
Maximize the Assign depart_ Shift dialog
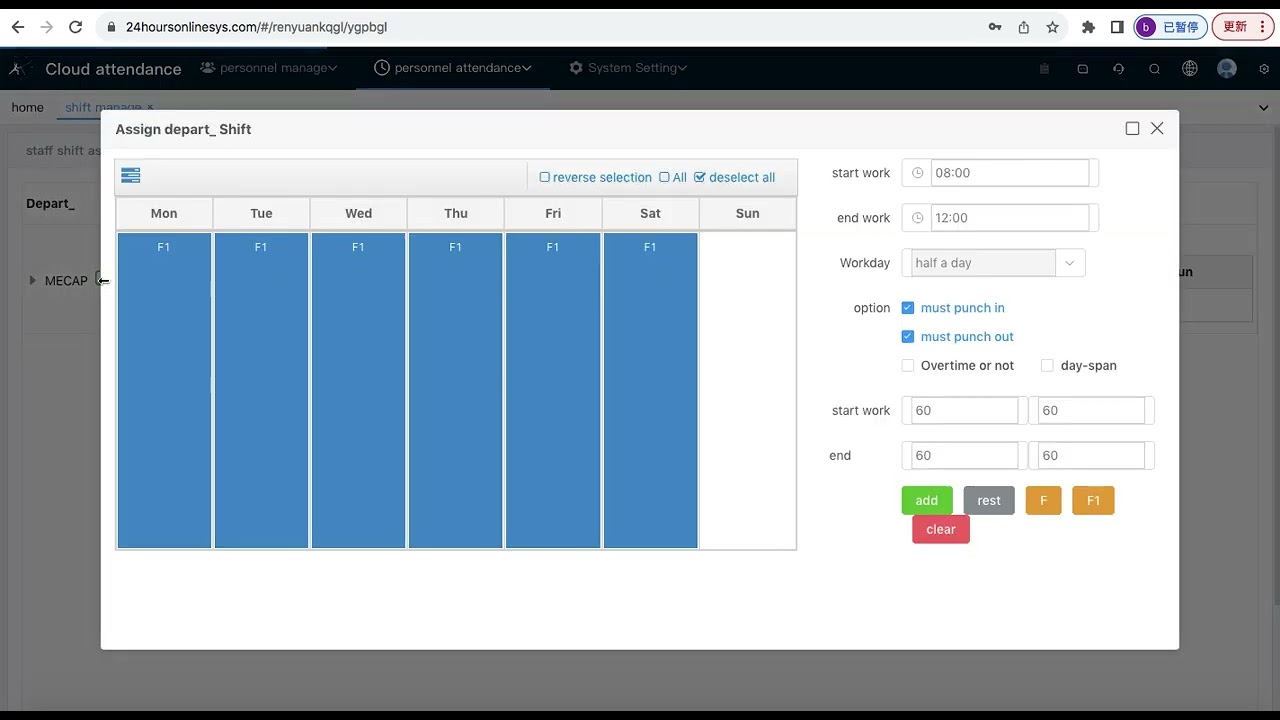pyautogui.click(x=1132, y=128)
